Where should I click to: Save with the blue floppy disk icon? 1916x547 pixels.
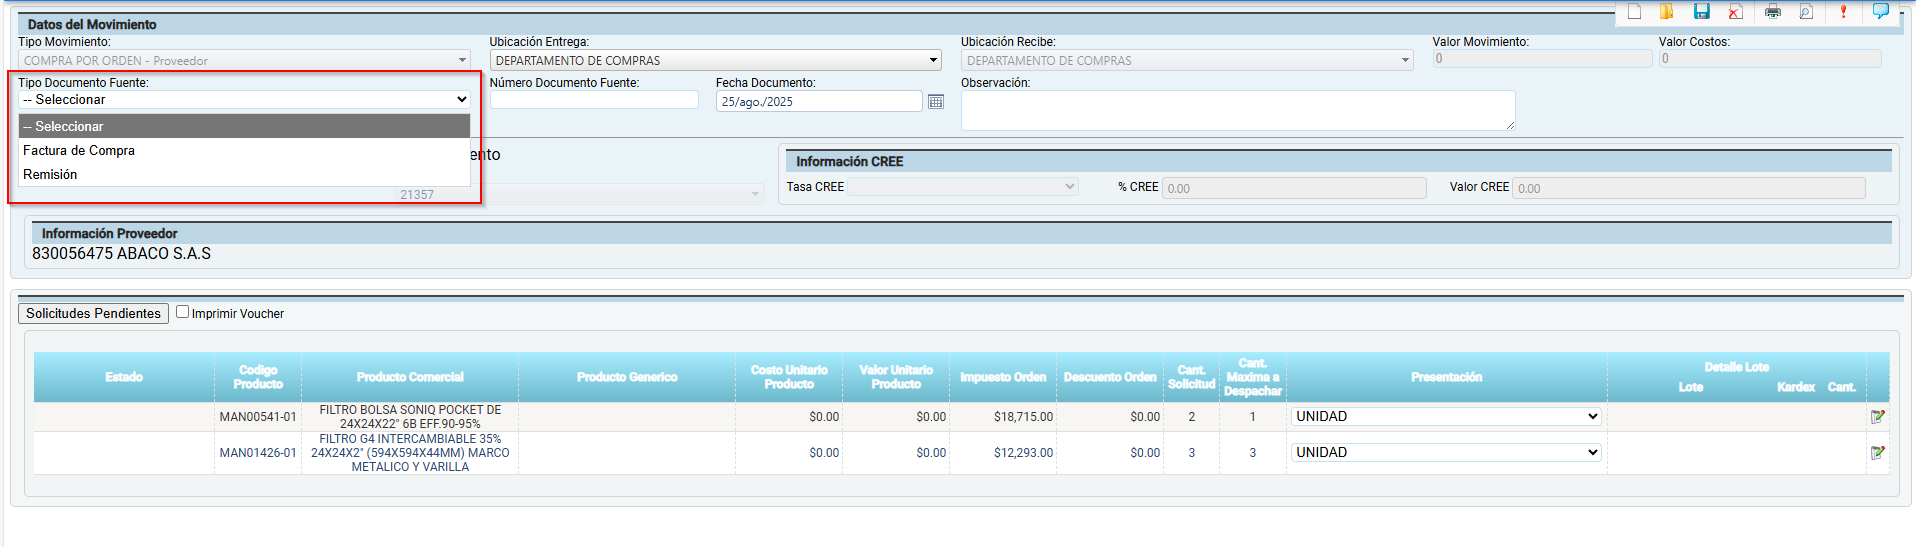pyautogui.click(x=1701, y=12)
